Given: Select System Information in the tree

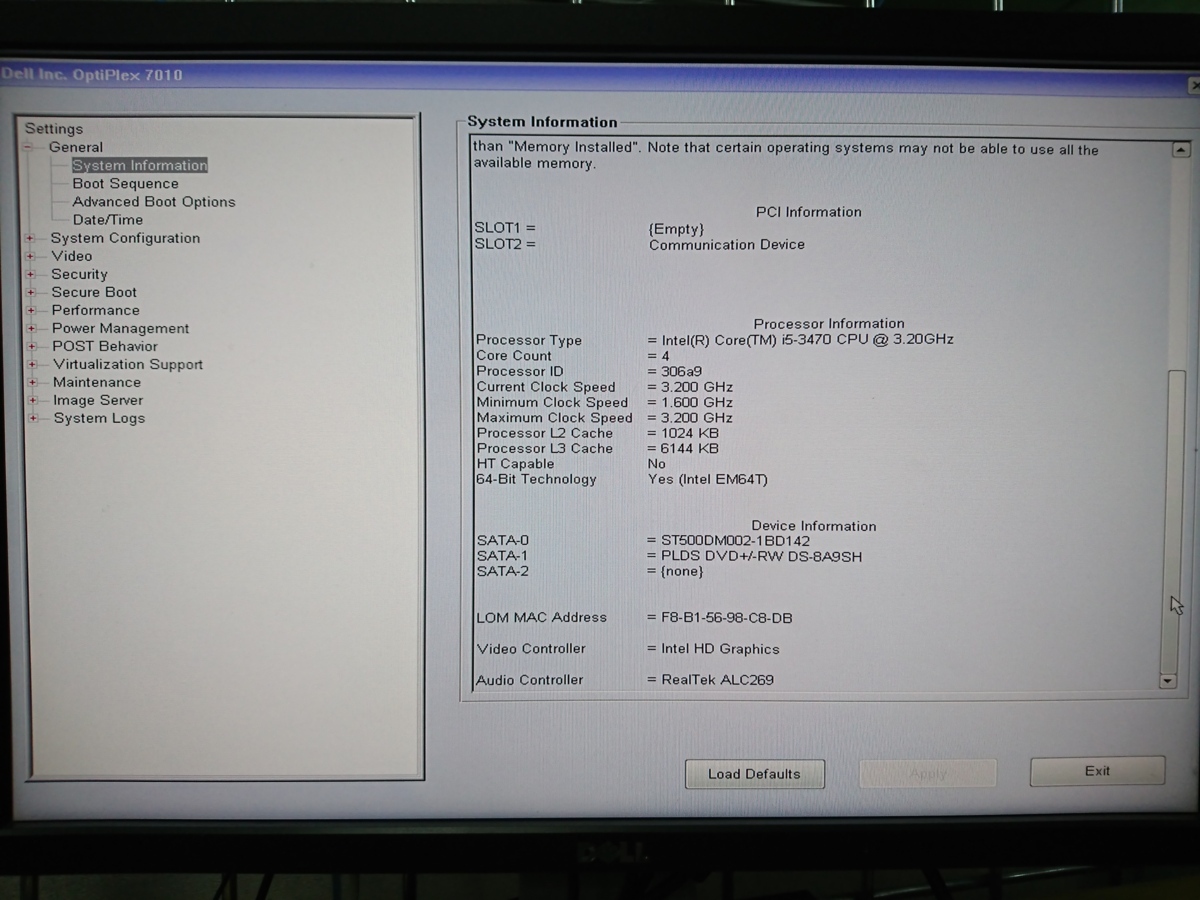Looking at the screenshot, I should pos(140,165).
